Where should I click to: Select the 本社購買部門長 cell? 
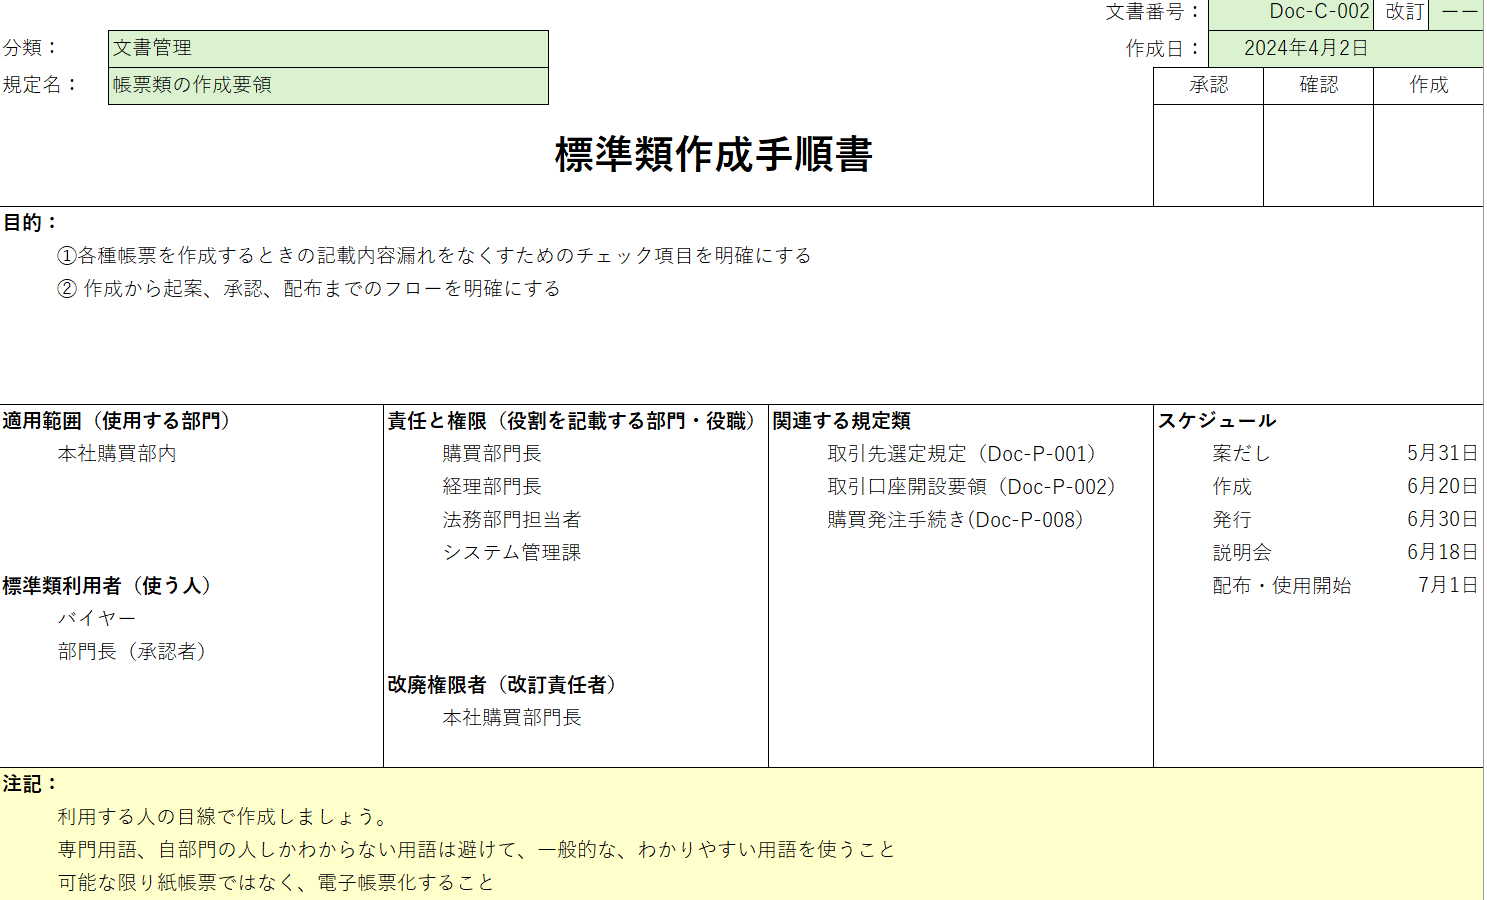(512, 717)
